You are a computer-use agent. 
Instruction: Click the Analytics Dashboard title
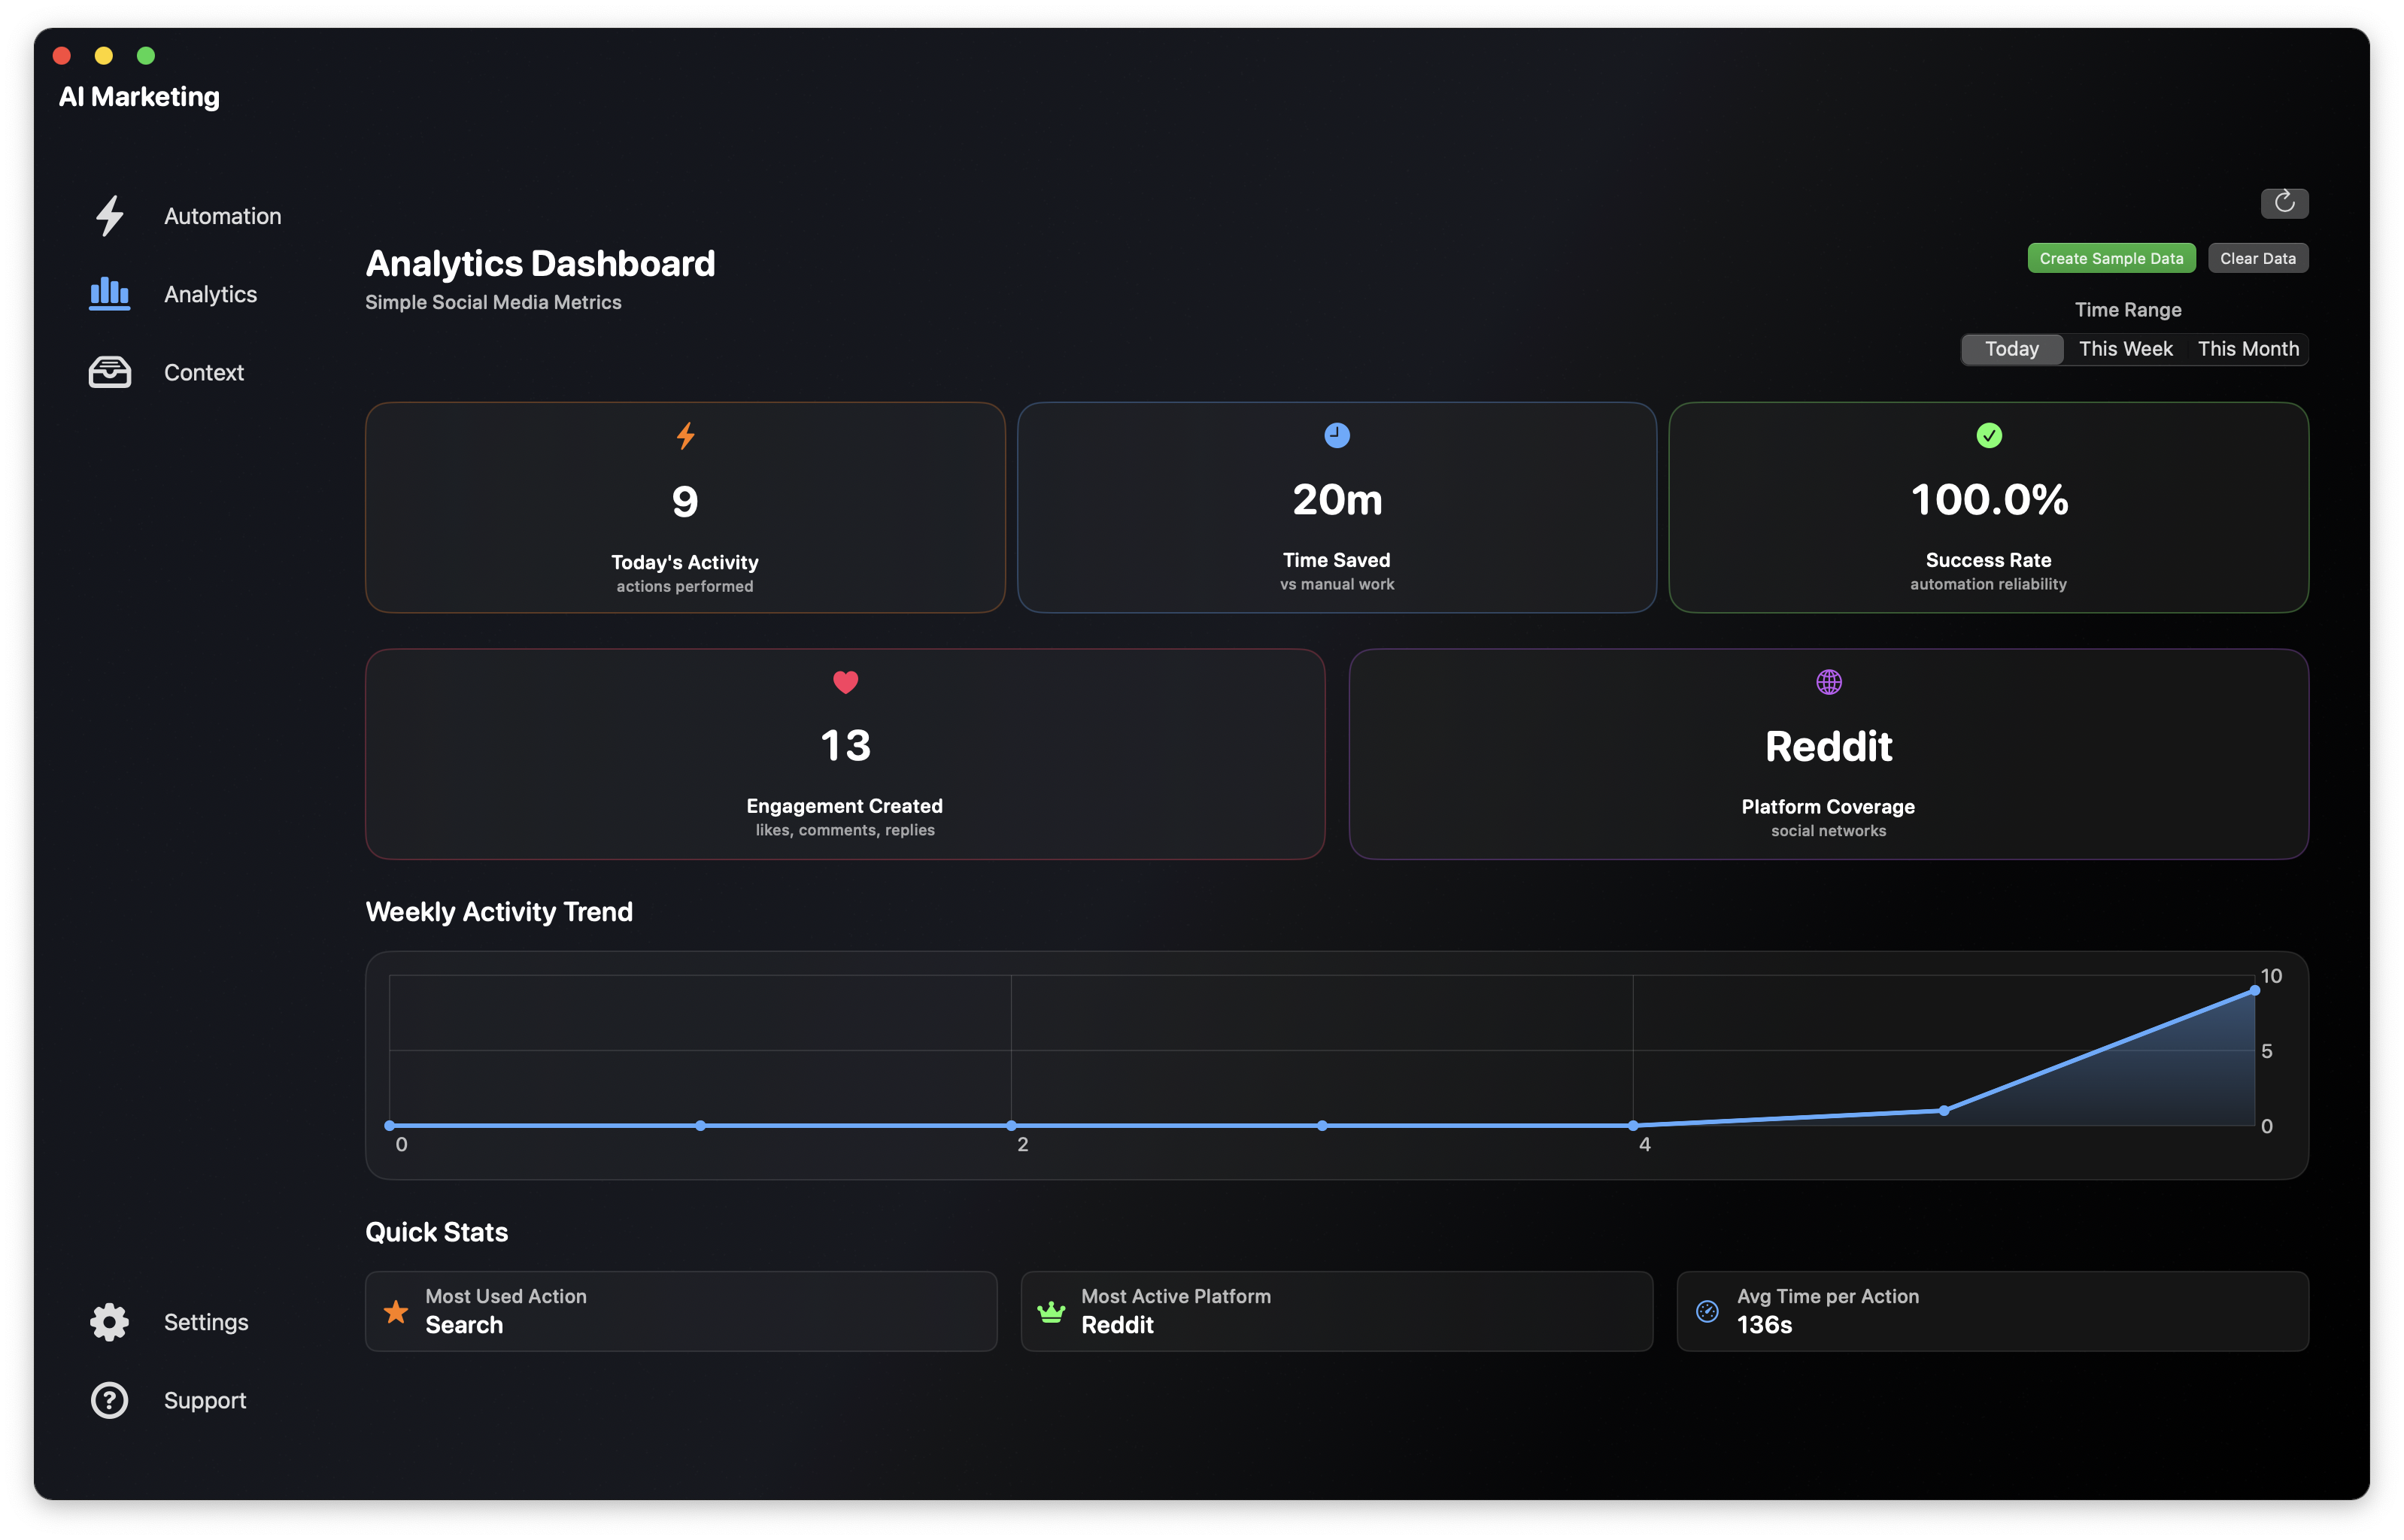point(540,263)
